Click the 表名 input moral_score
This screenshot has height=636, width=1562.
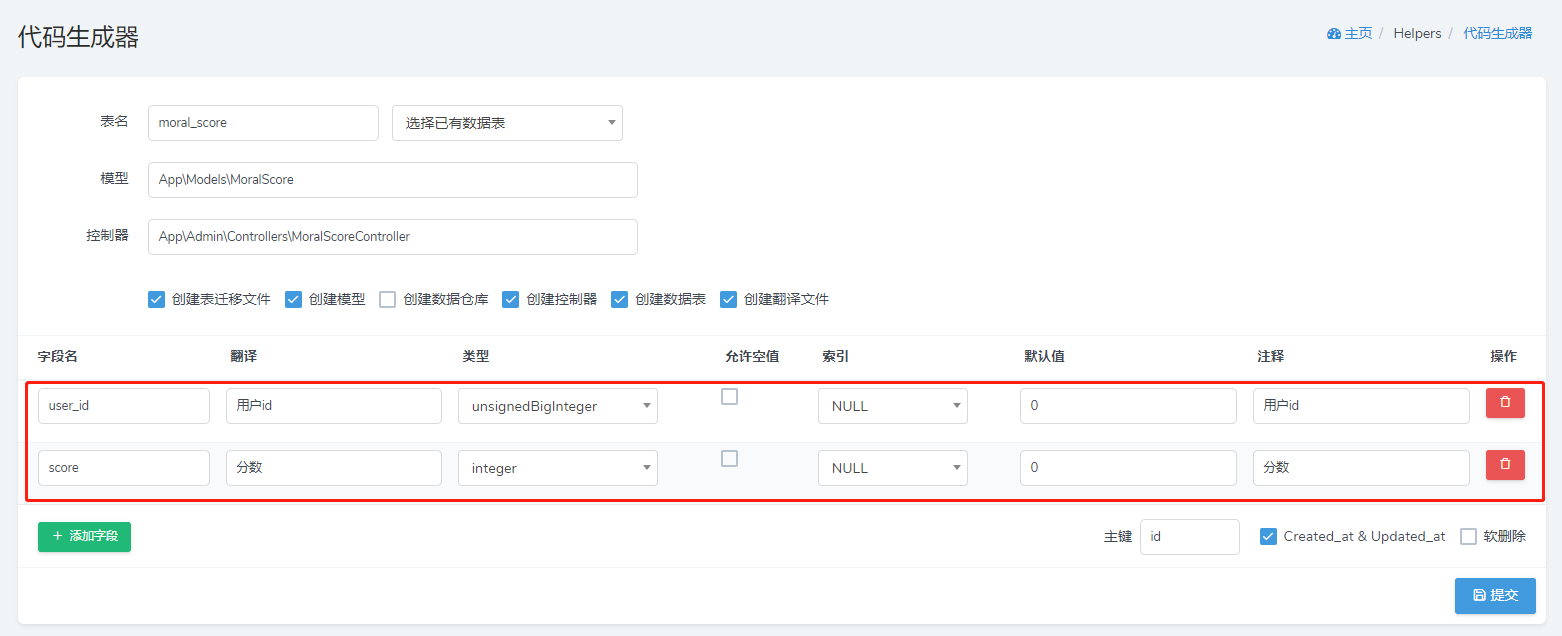(263, 123)
